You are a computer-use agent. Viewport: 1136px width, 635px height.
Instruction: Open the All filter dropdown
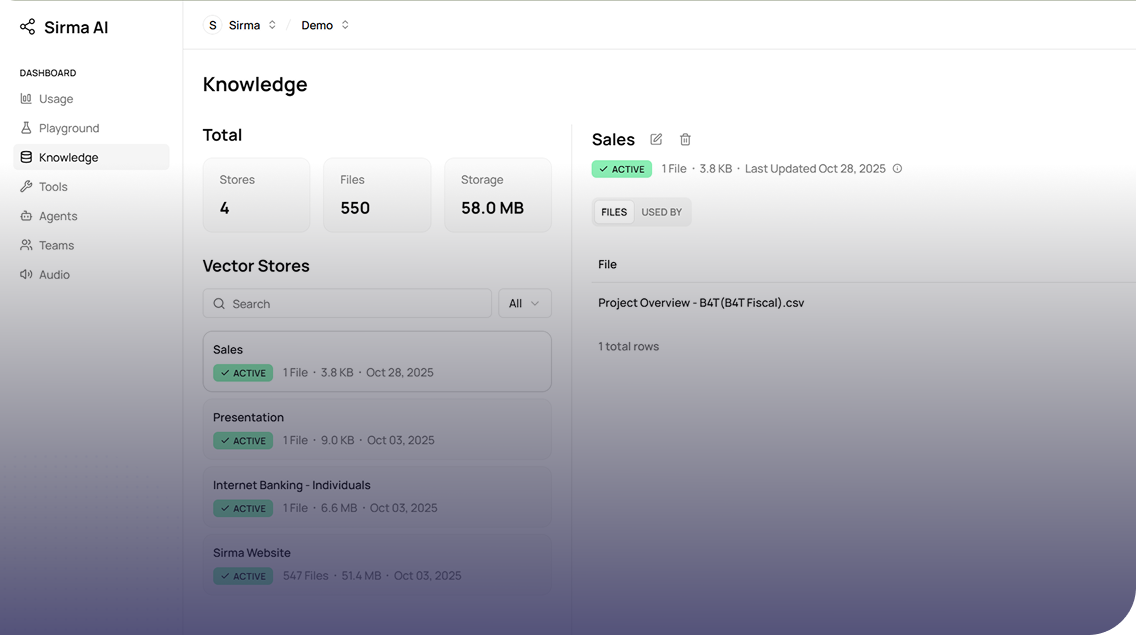coord(524,304)
